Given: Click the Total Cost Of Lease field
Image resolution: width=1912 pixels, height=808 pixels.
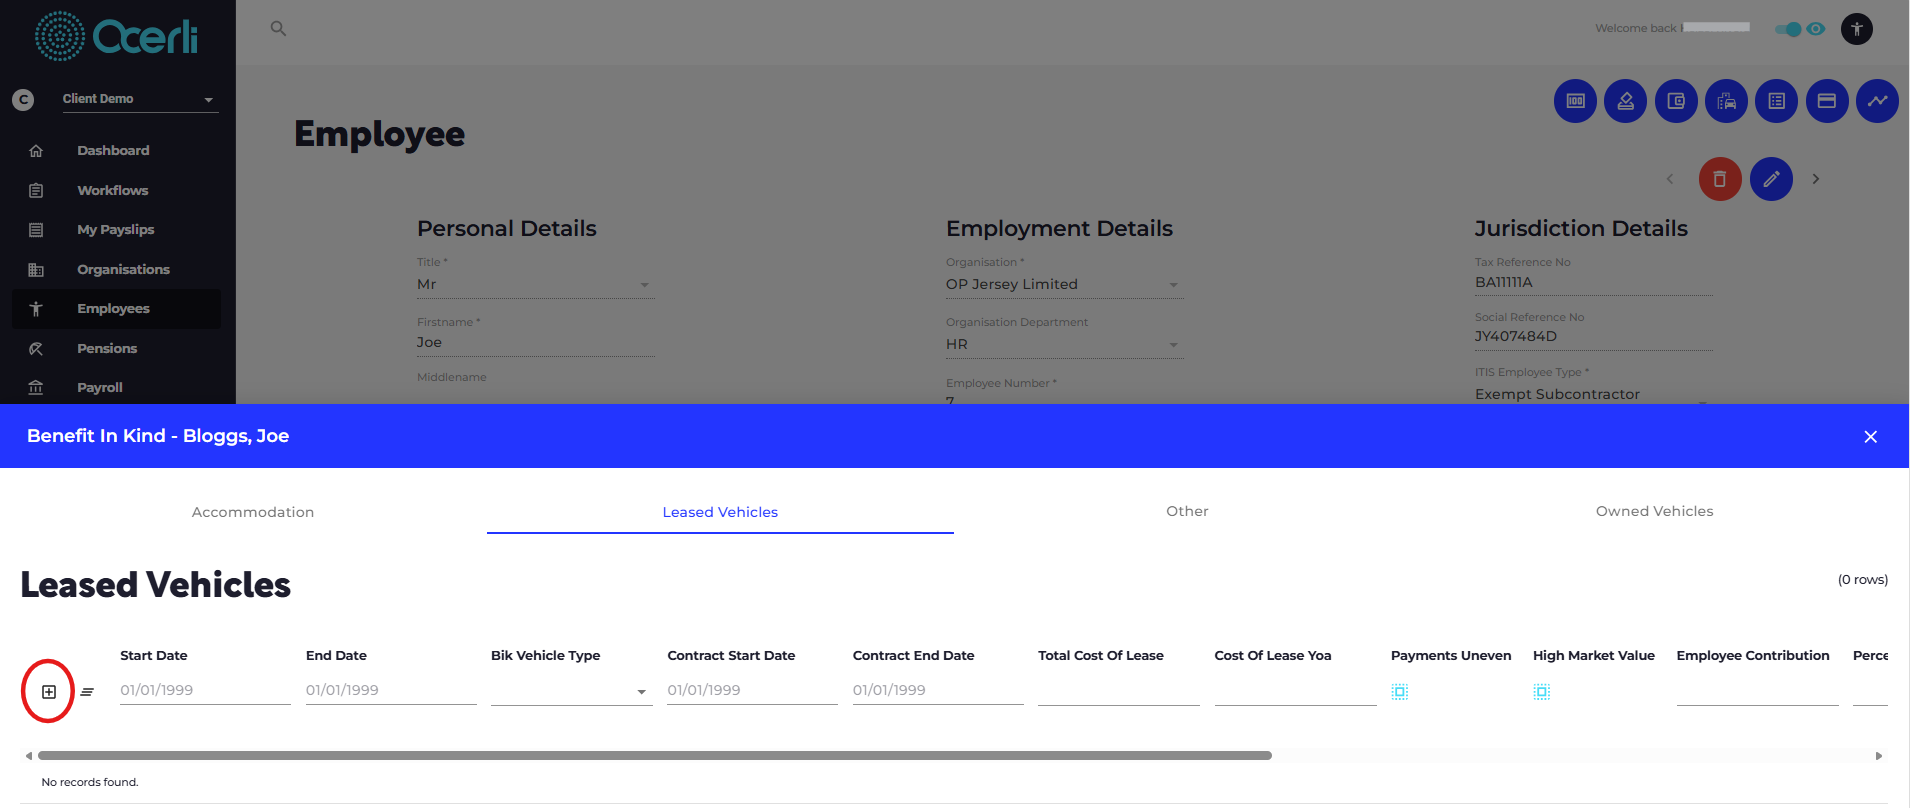Looking at the screenshot, I should point(1118,691).
